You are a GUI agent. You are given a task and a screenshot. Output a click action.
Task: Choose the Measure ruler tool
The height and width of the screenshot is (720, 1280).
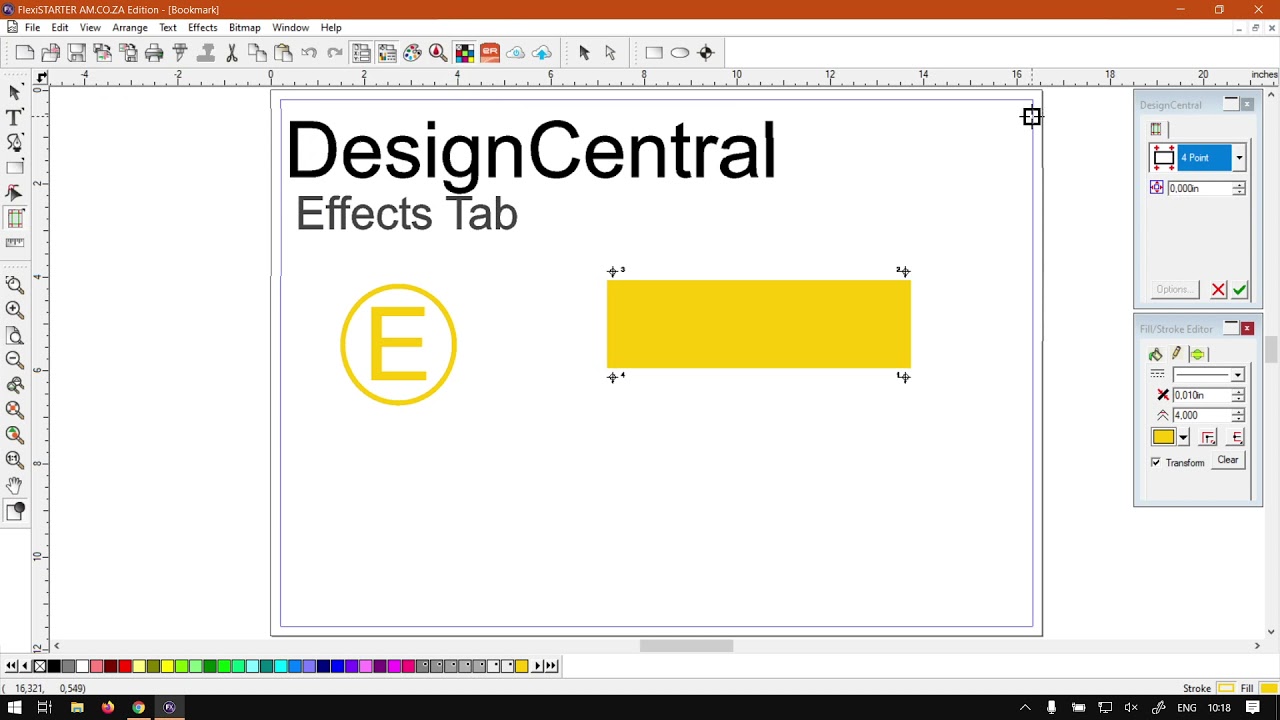click(x=15, y=243)
